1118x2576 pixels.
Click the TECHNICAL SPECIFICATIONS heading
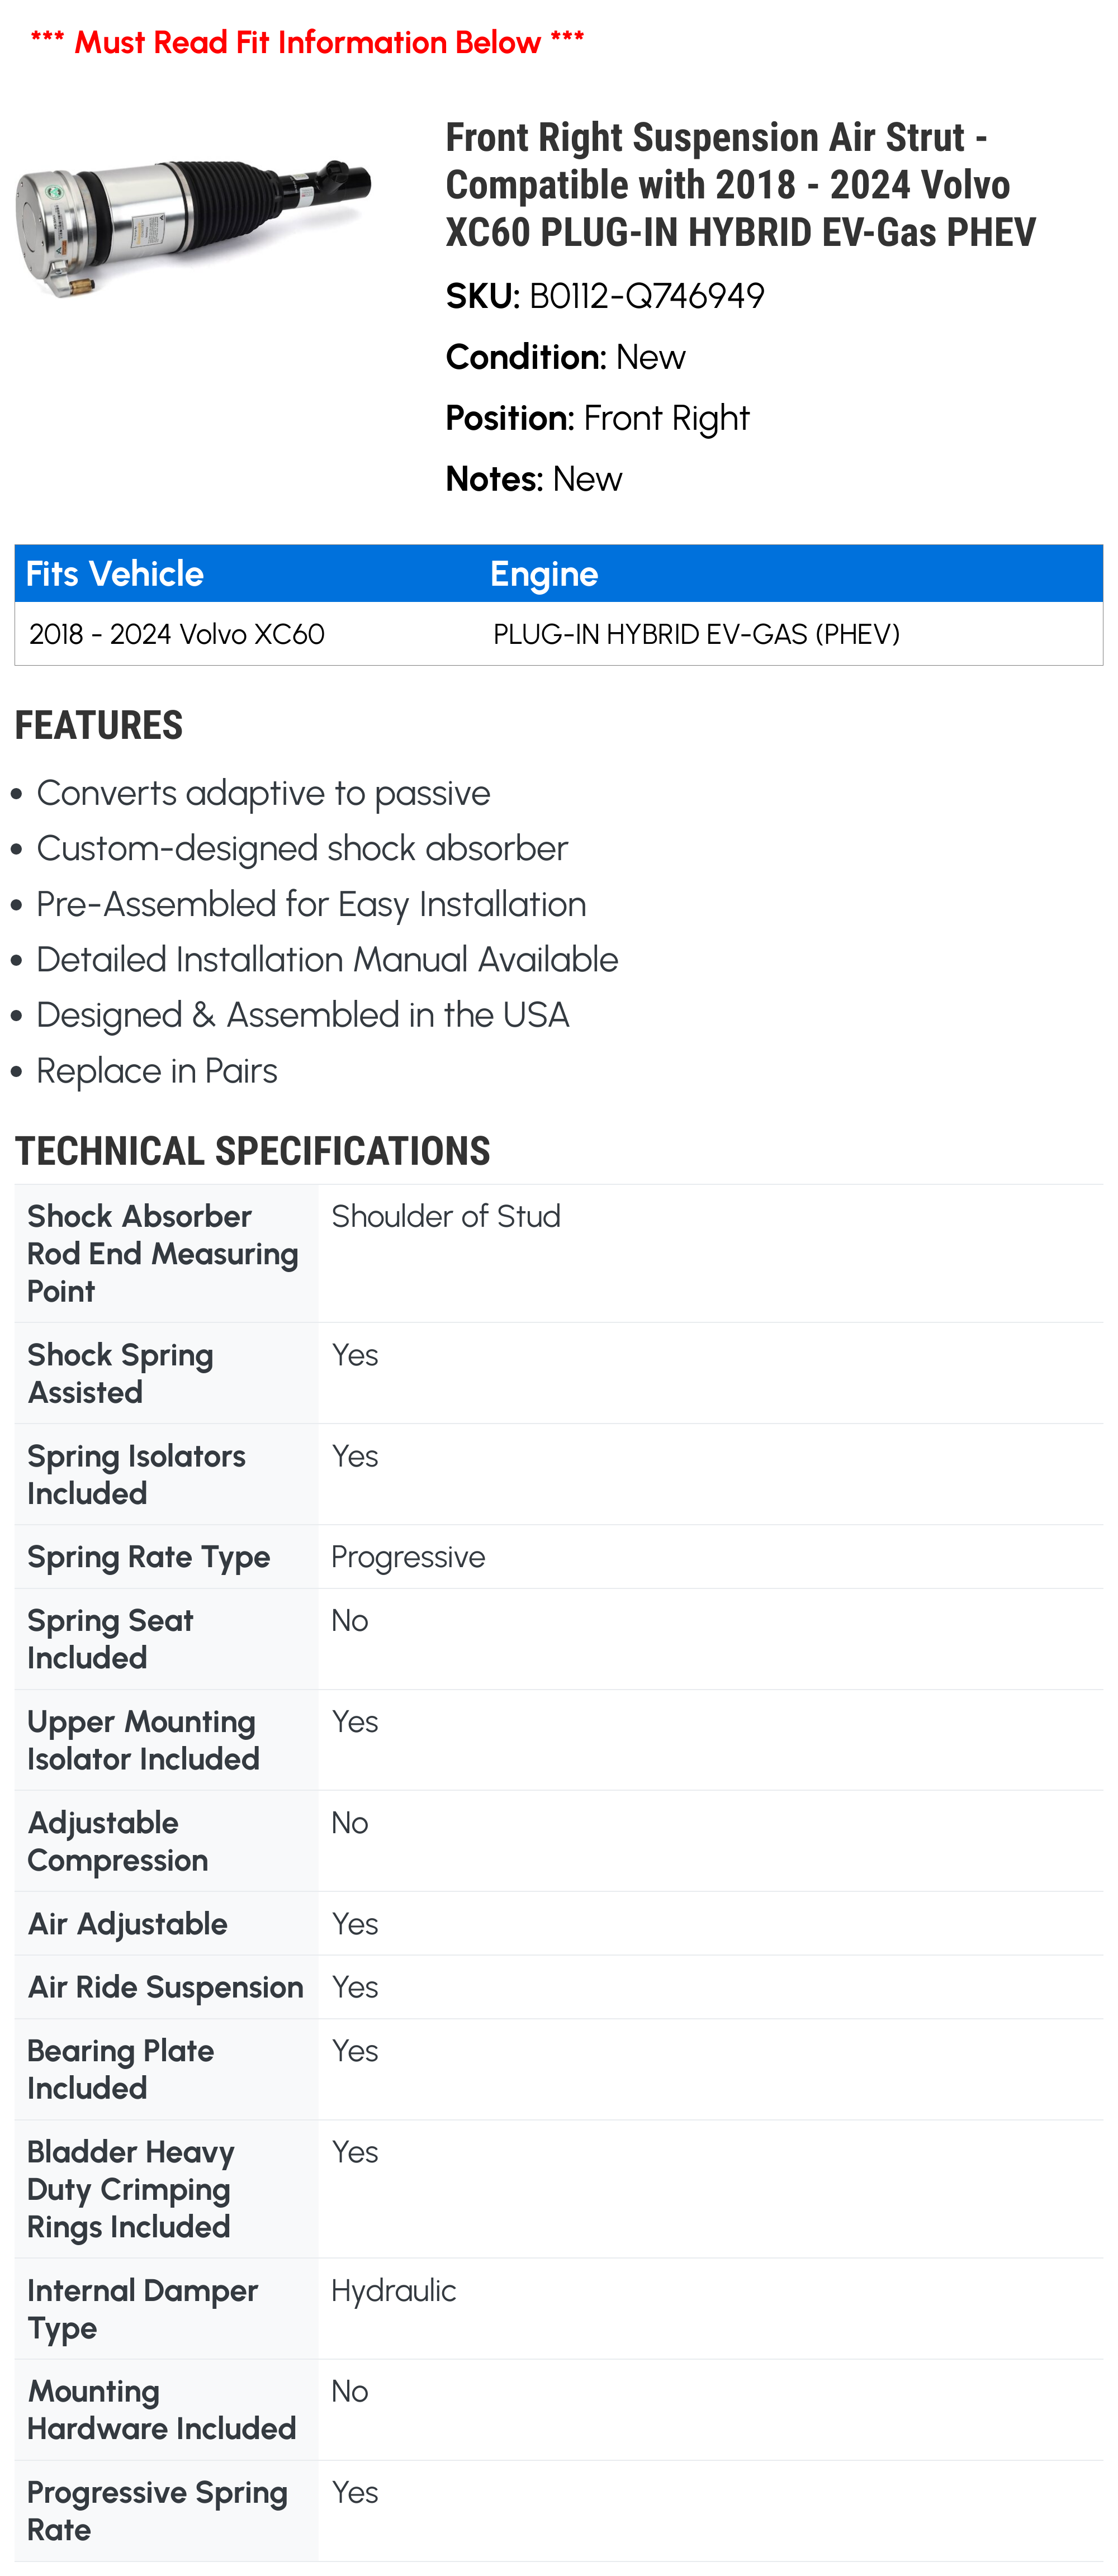point(252,1151)
